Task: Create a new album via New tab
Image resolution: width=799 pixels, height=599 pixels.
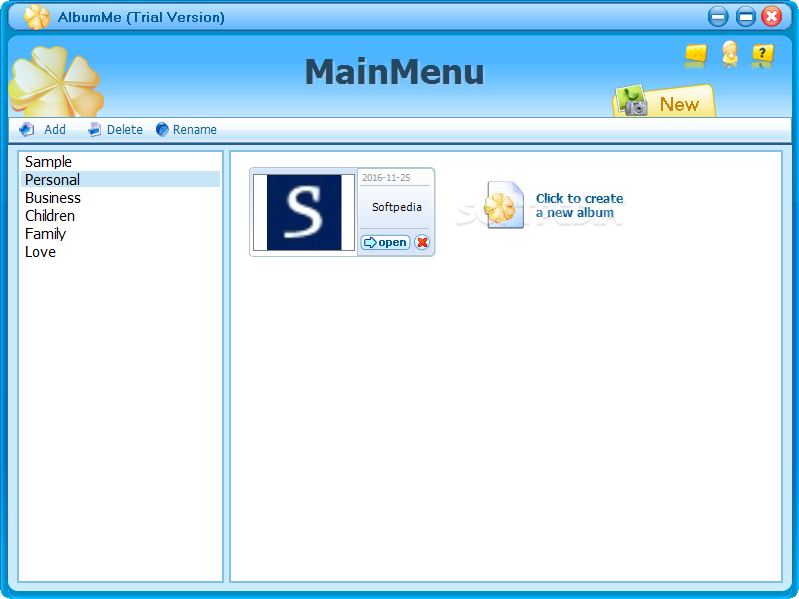Action: coord(664,102)
